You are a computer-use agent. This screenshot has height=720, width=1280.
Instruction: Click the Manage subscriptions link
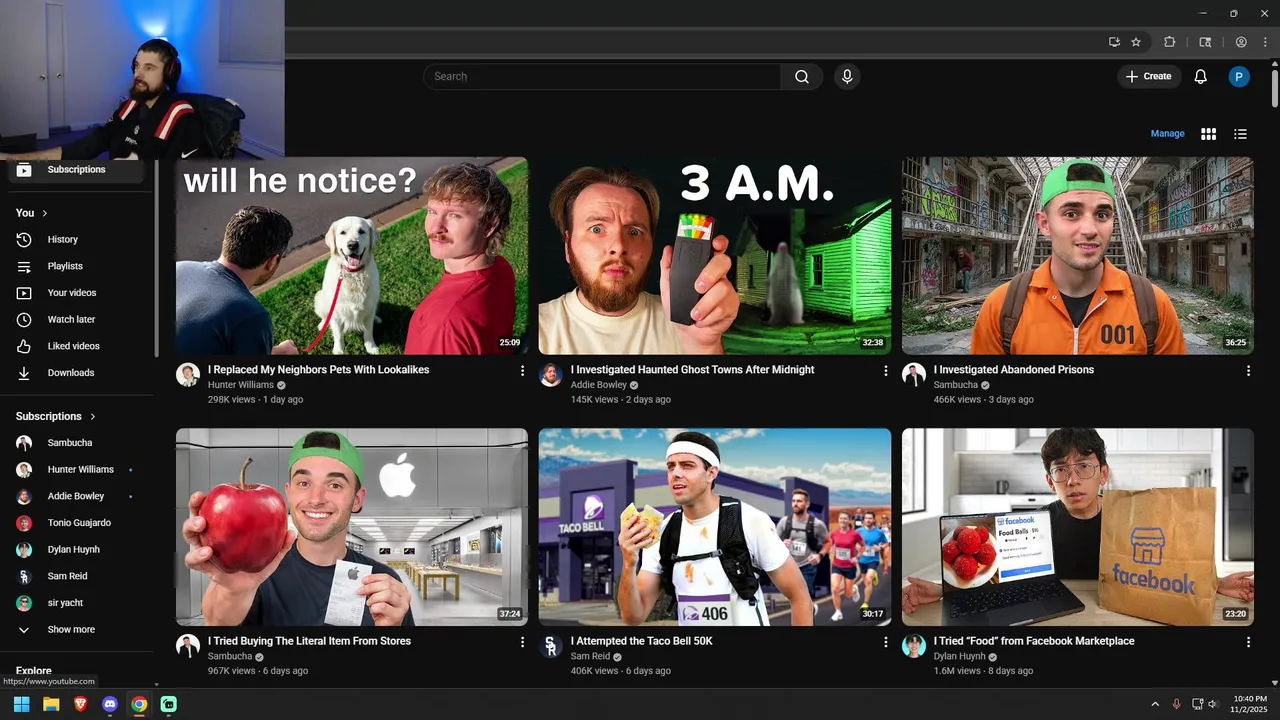(x=1167, y=134)
